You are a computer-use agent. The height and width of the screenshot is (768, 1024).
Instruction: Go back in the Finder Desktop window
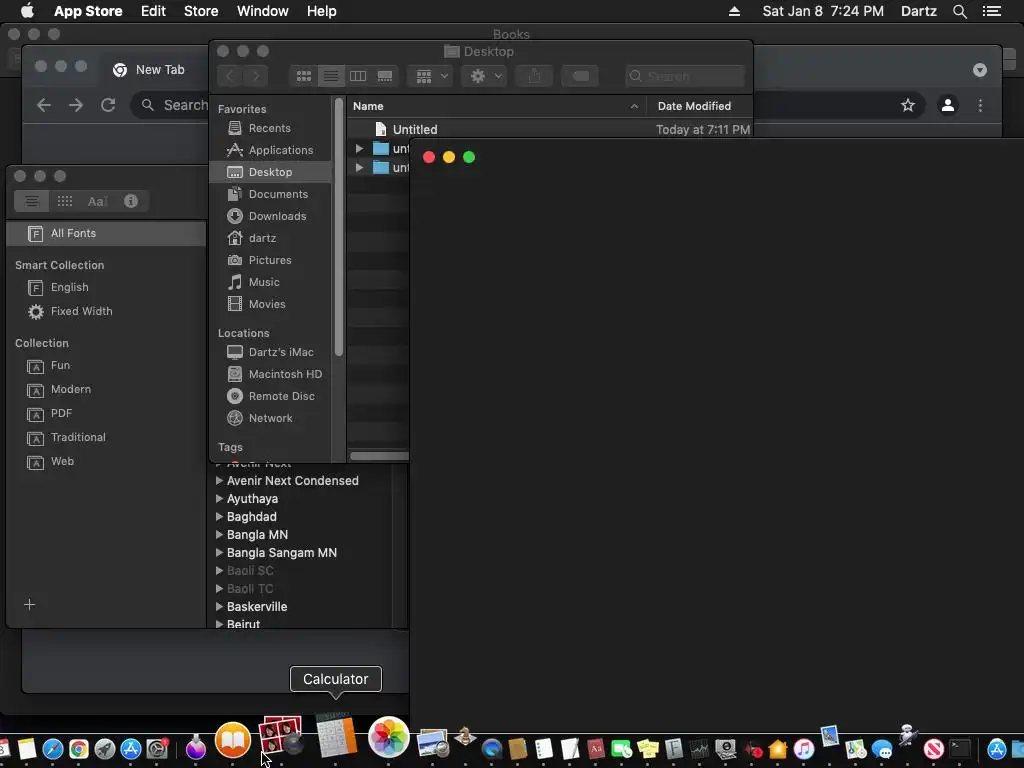(230, 76)
